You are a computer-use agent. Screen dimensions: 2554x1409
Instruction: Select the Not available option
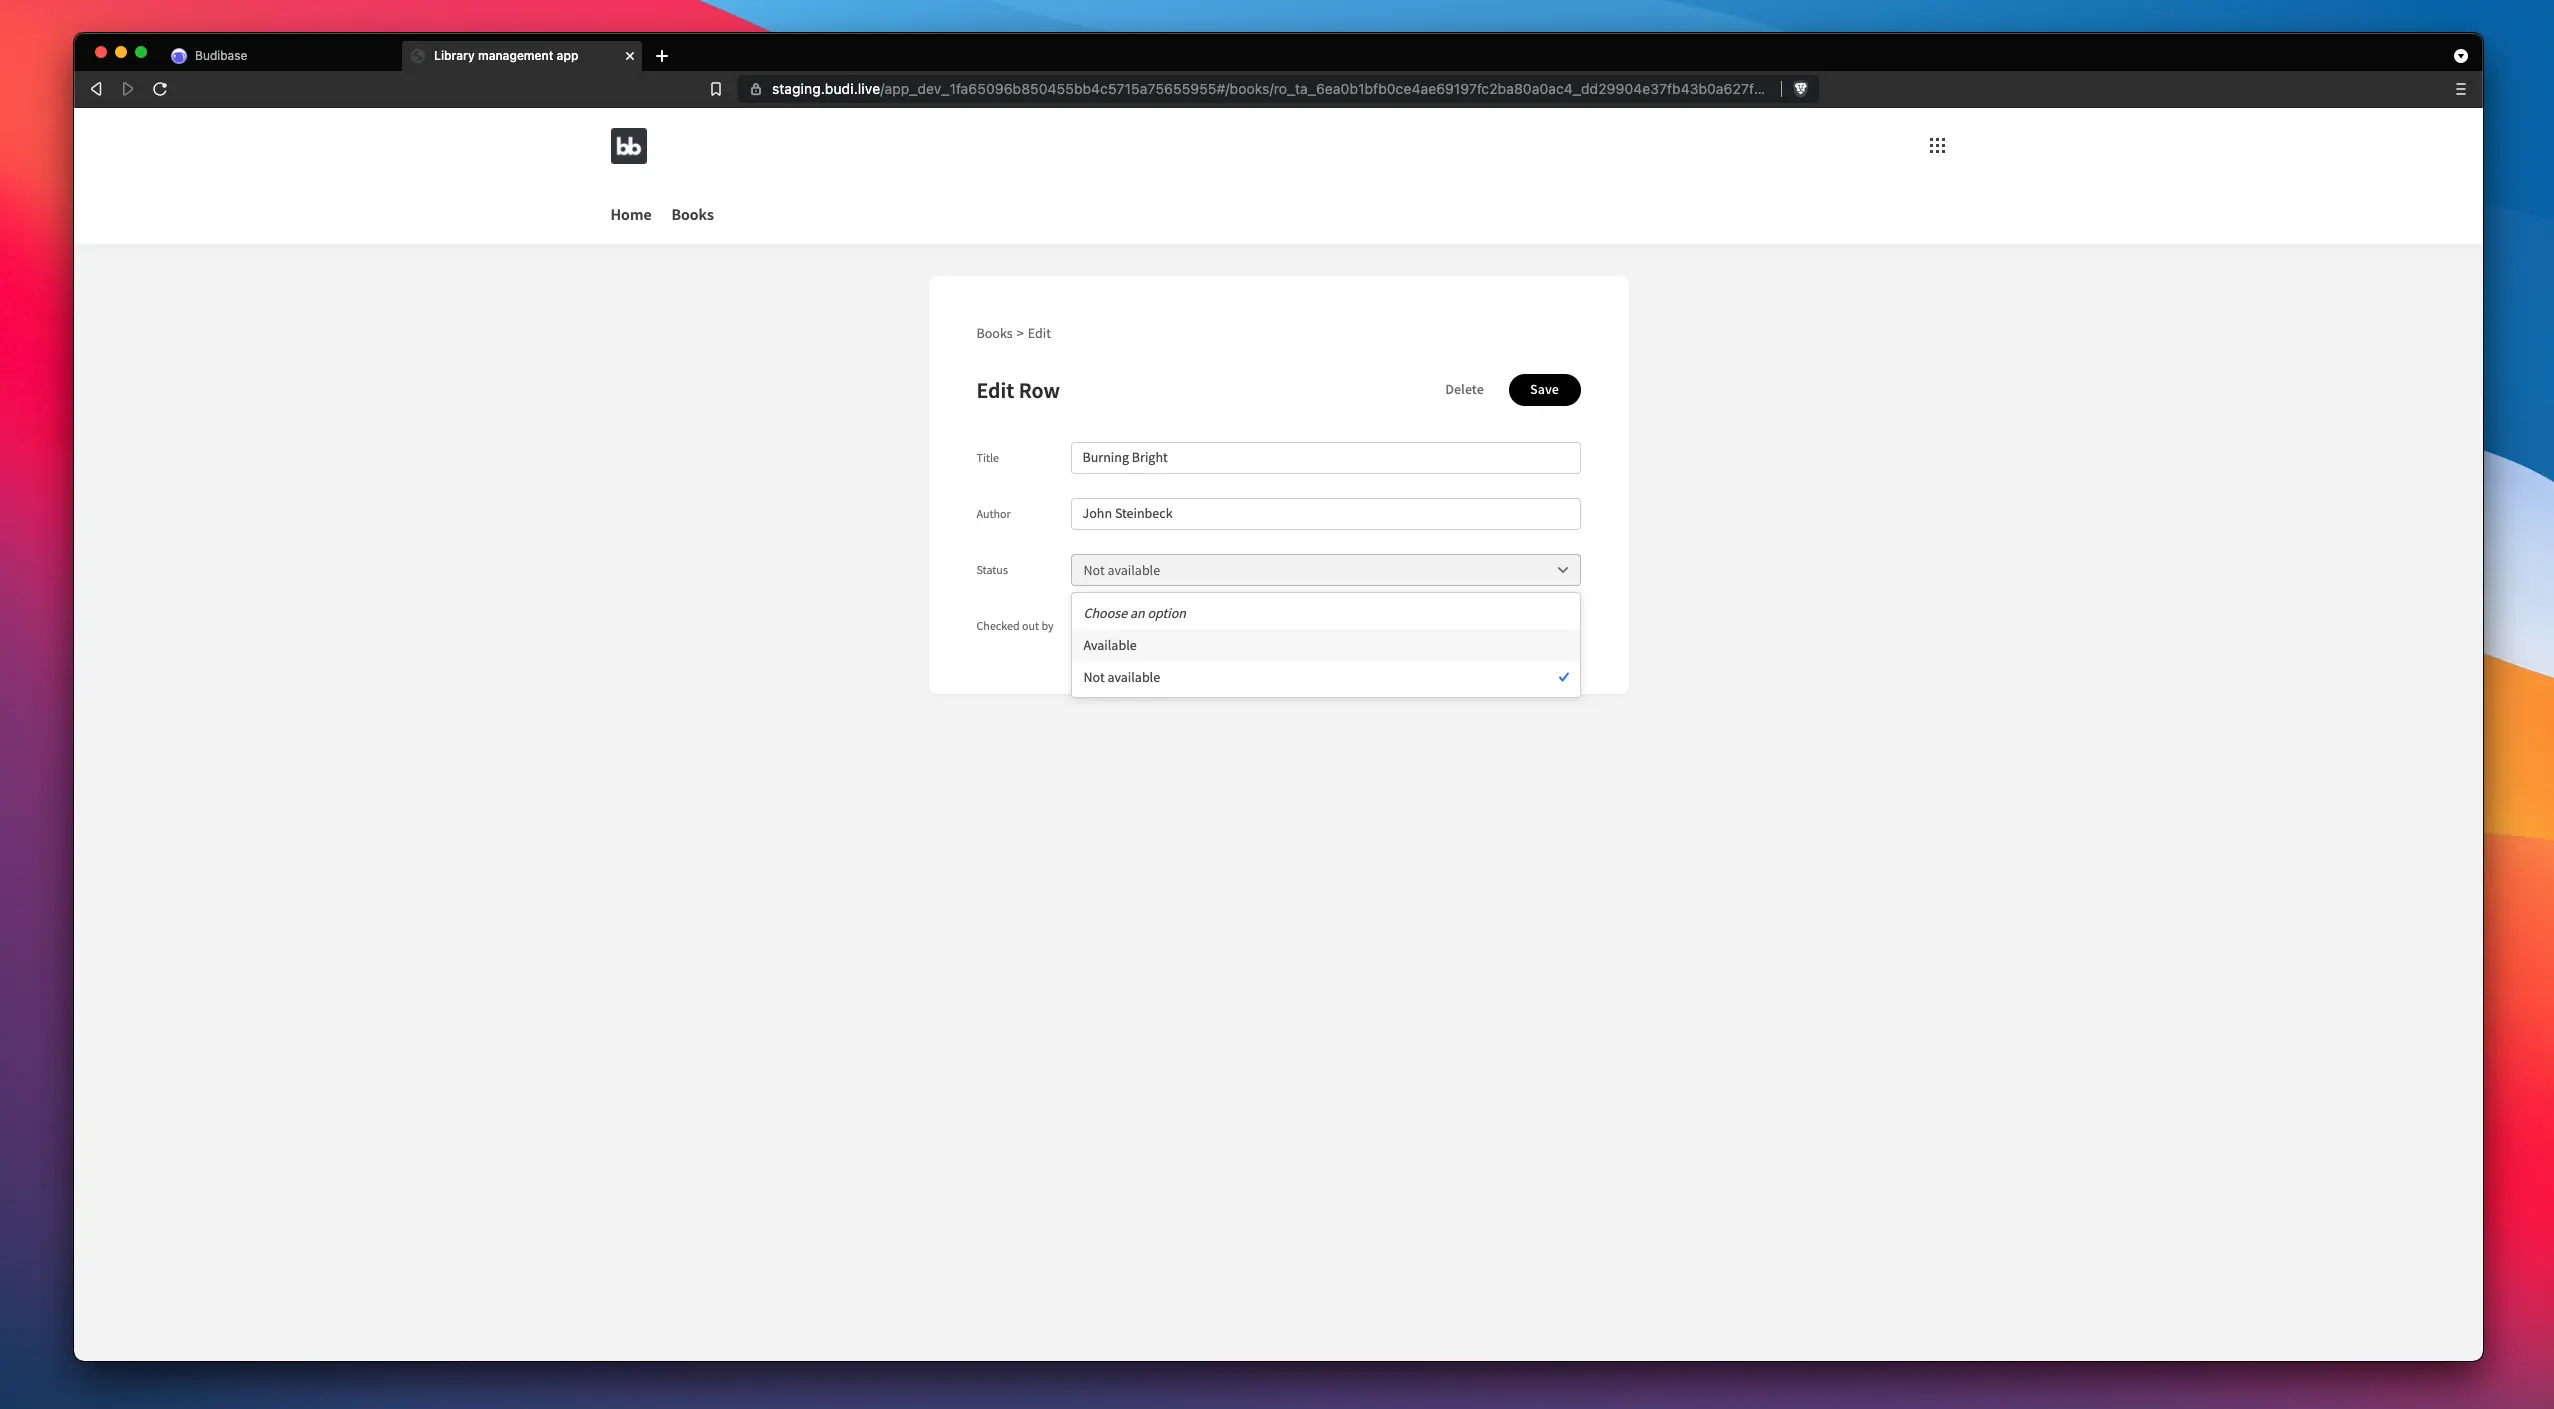point(1121,677)
